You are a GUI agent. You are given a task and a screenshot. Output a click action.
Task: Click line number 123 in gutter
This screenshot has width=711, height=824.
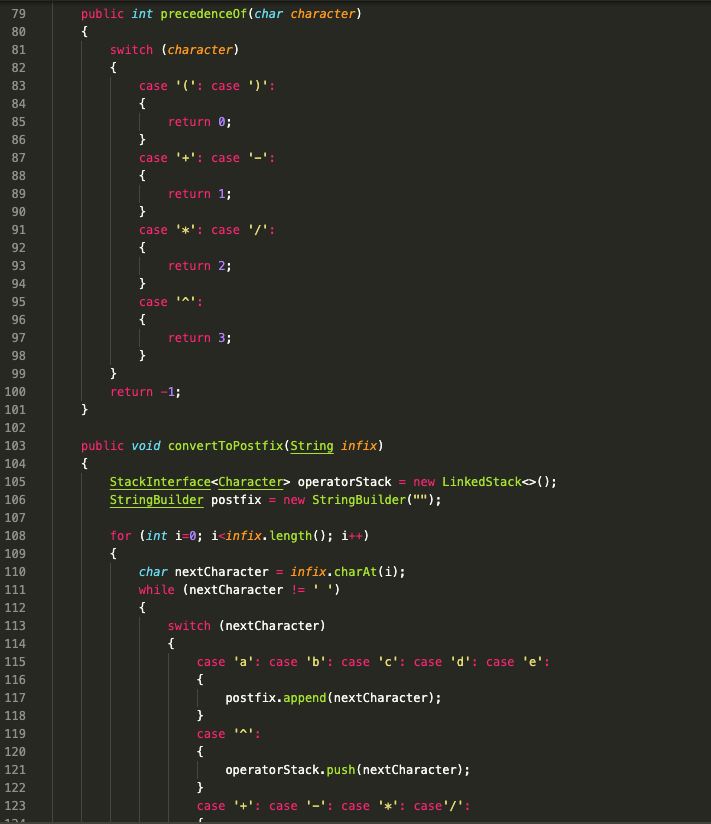[15, 806]
